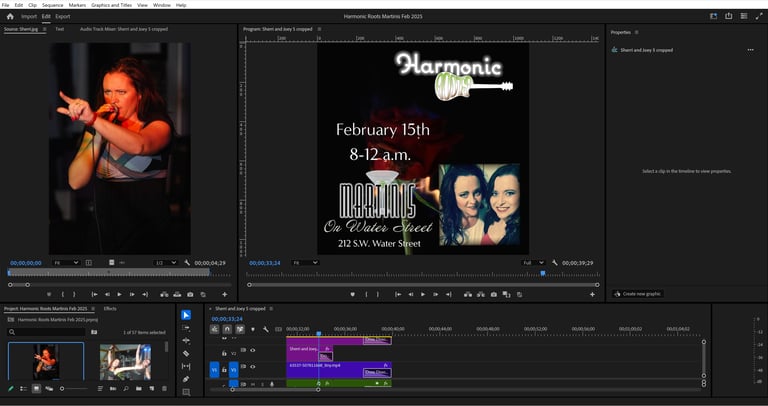768x406 pixels.
Task: Open Source Monitor settings wrench
Action: [187, 263]
